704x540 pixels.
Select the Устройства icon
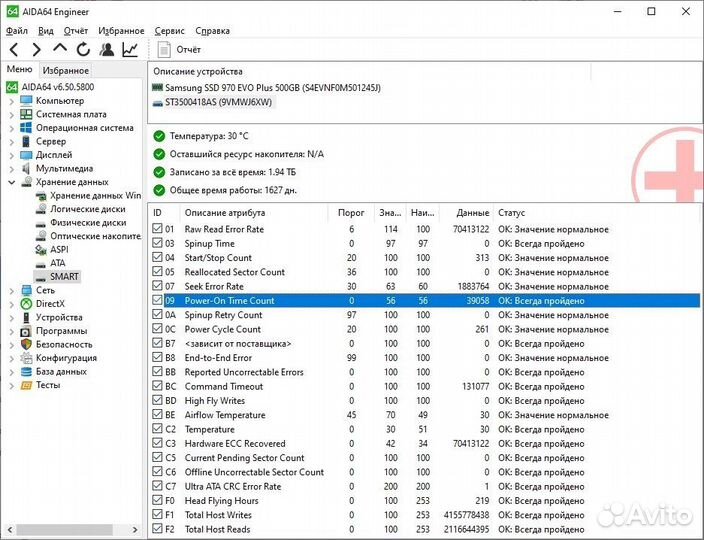tap(26, 317)
